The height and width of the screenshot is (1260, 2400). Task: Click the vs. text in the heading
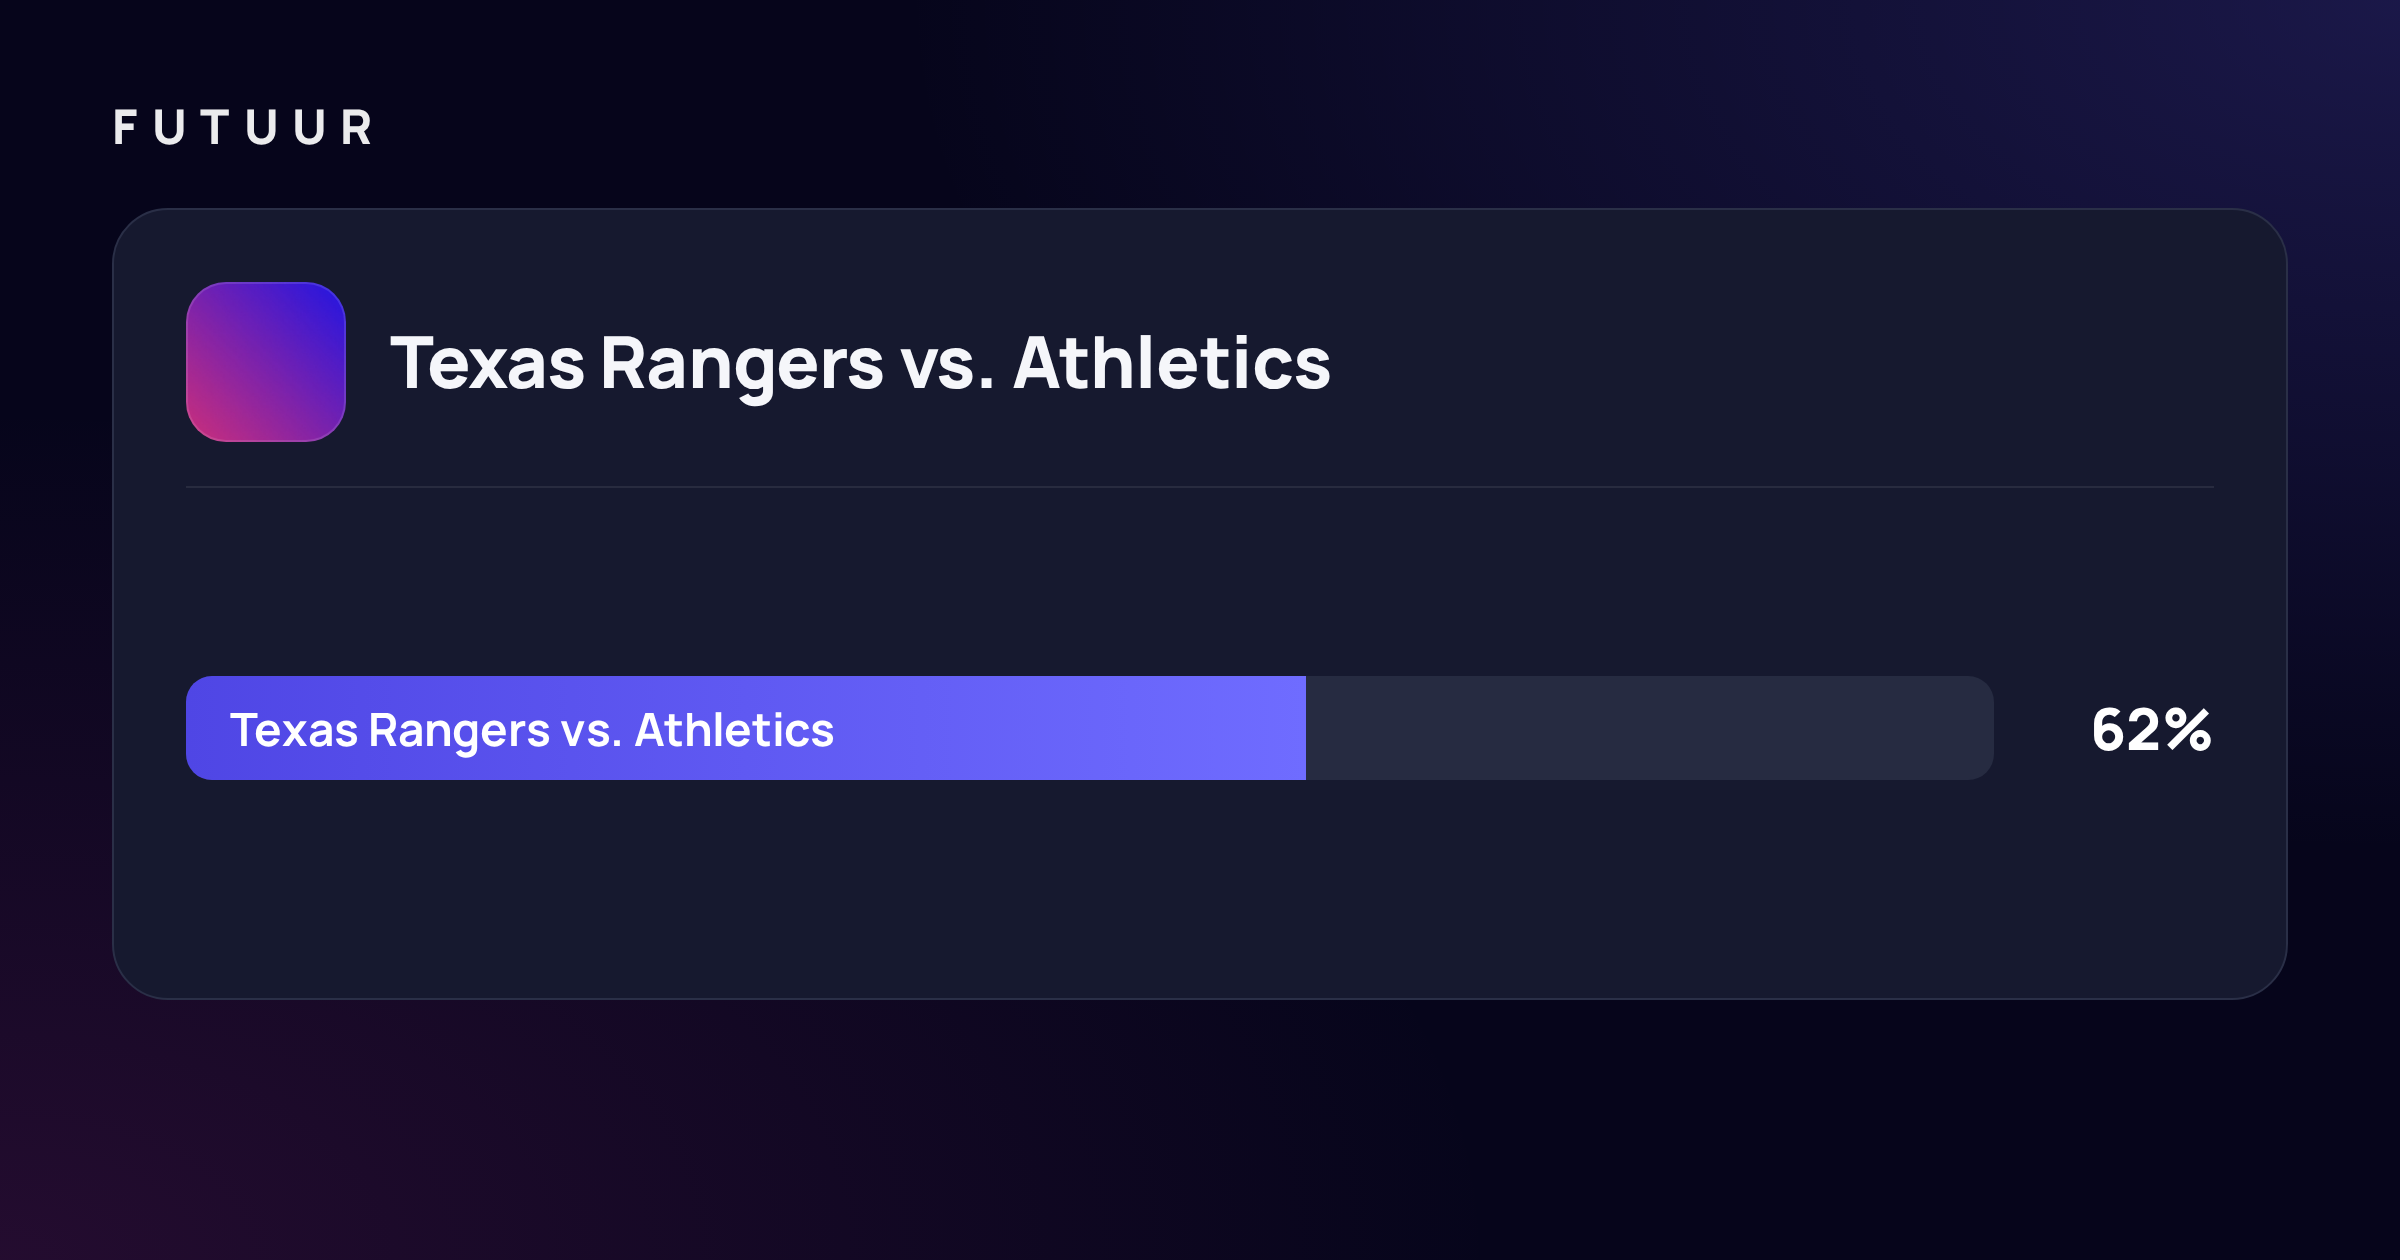click(947, 366)
